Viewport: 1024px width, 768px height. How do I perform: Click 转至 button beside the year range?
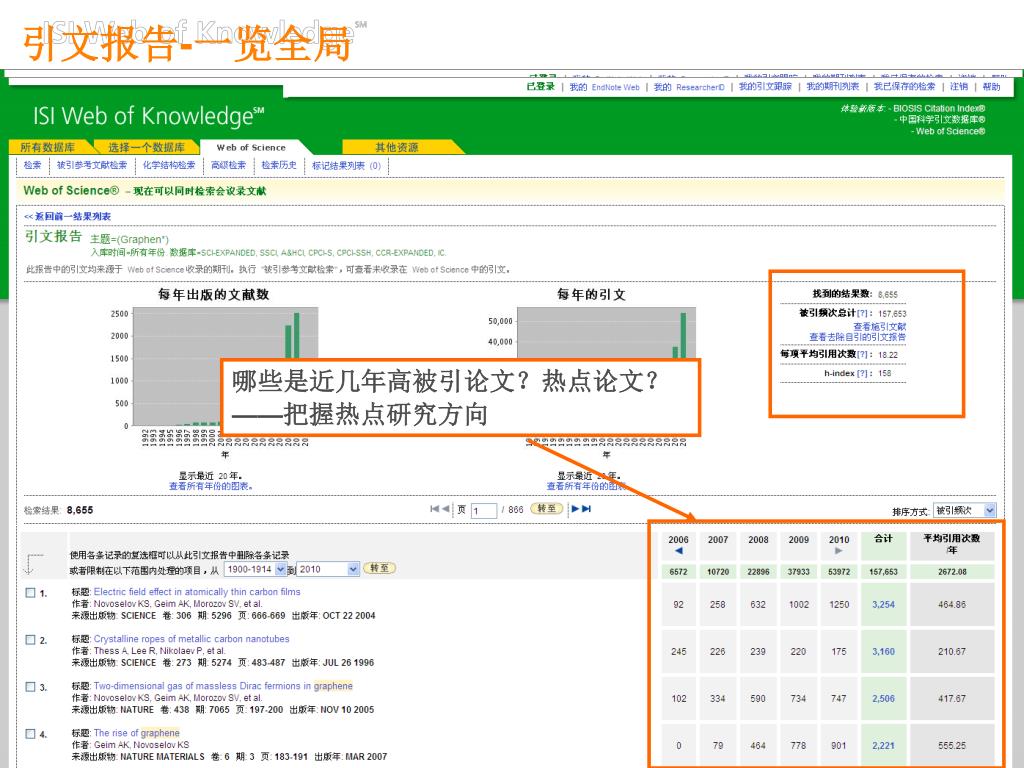tap(379, 568)
